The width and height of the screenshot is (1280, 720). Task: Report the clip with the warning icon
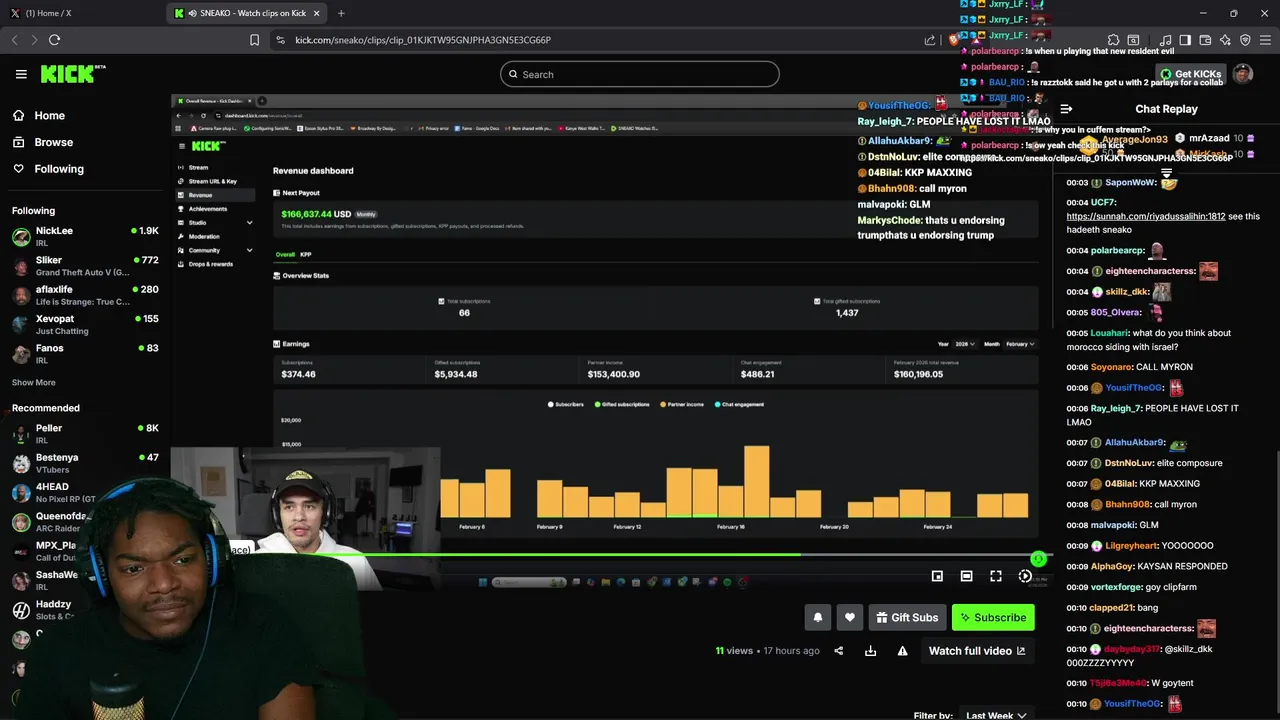[902, 651]
